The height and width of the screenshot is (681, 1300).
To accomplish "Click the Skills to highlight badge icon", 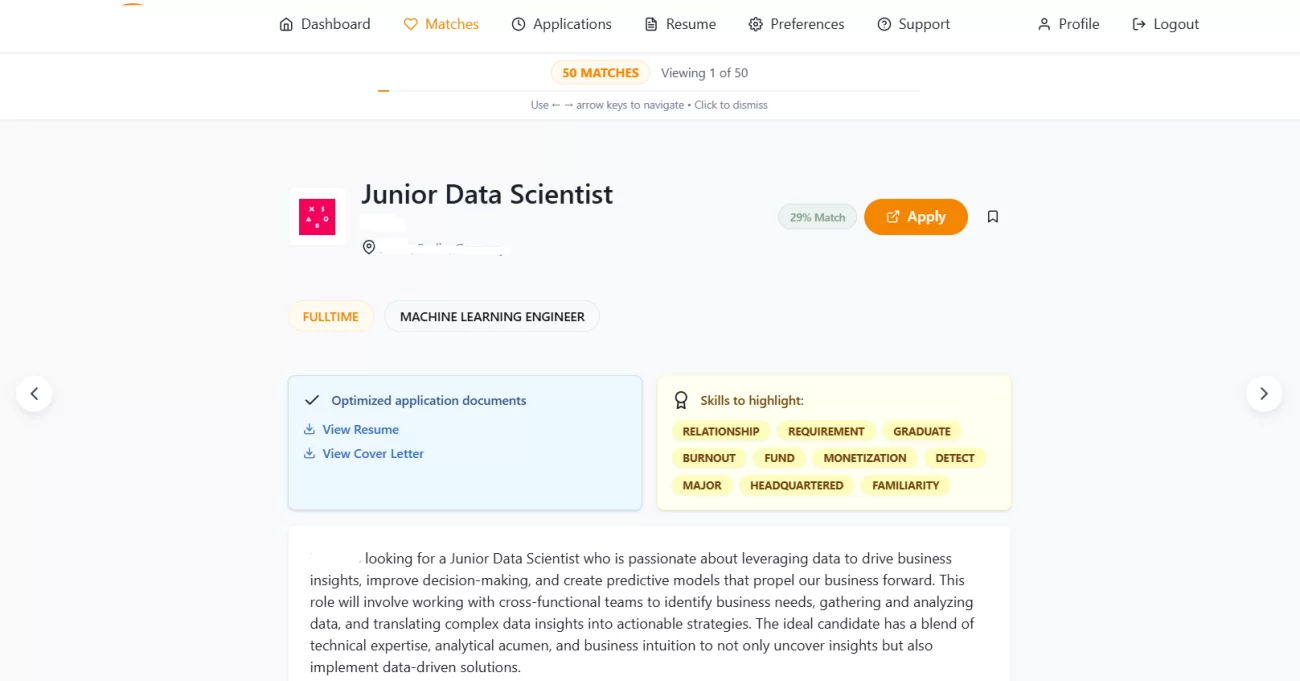I will (681, 400).
